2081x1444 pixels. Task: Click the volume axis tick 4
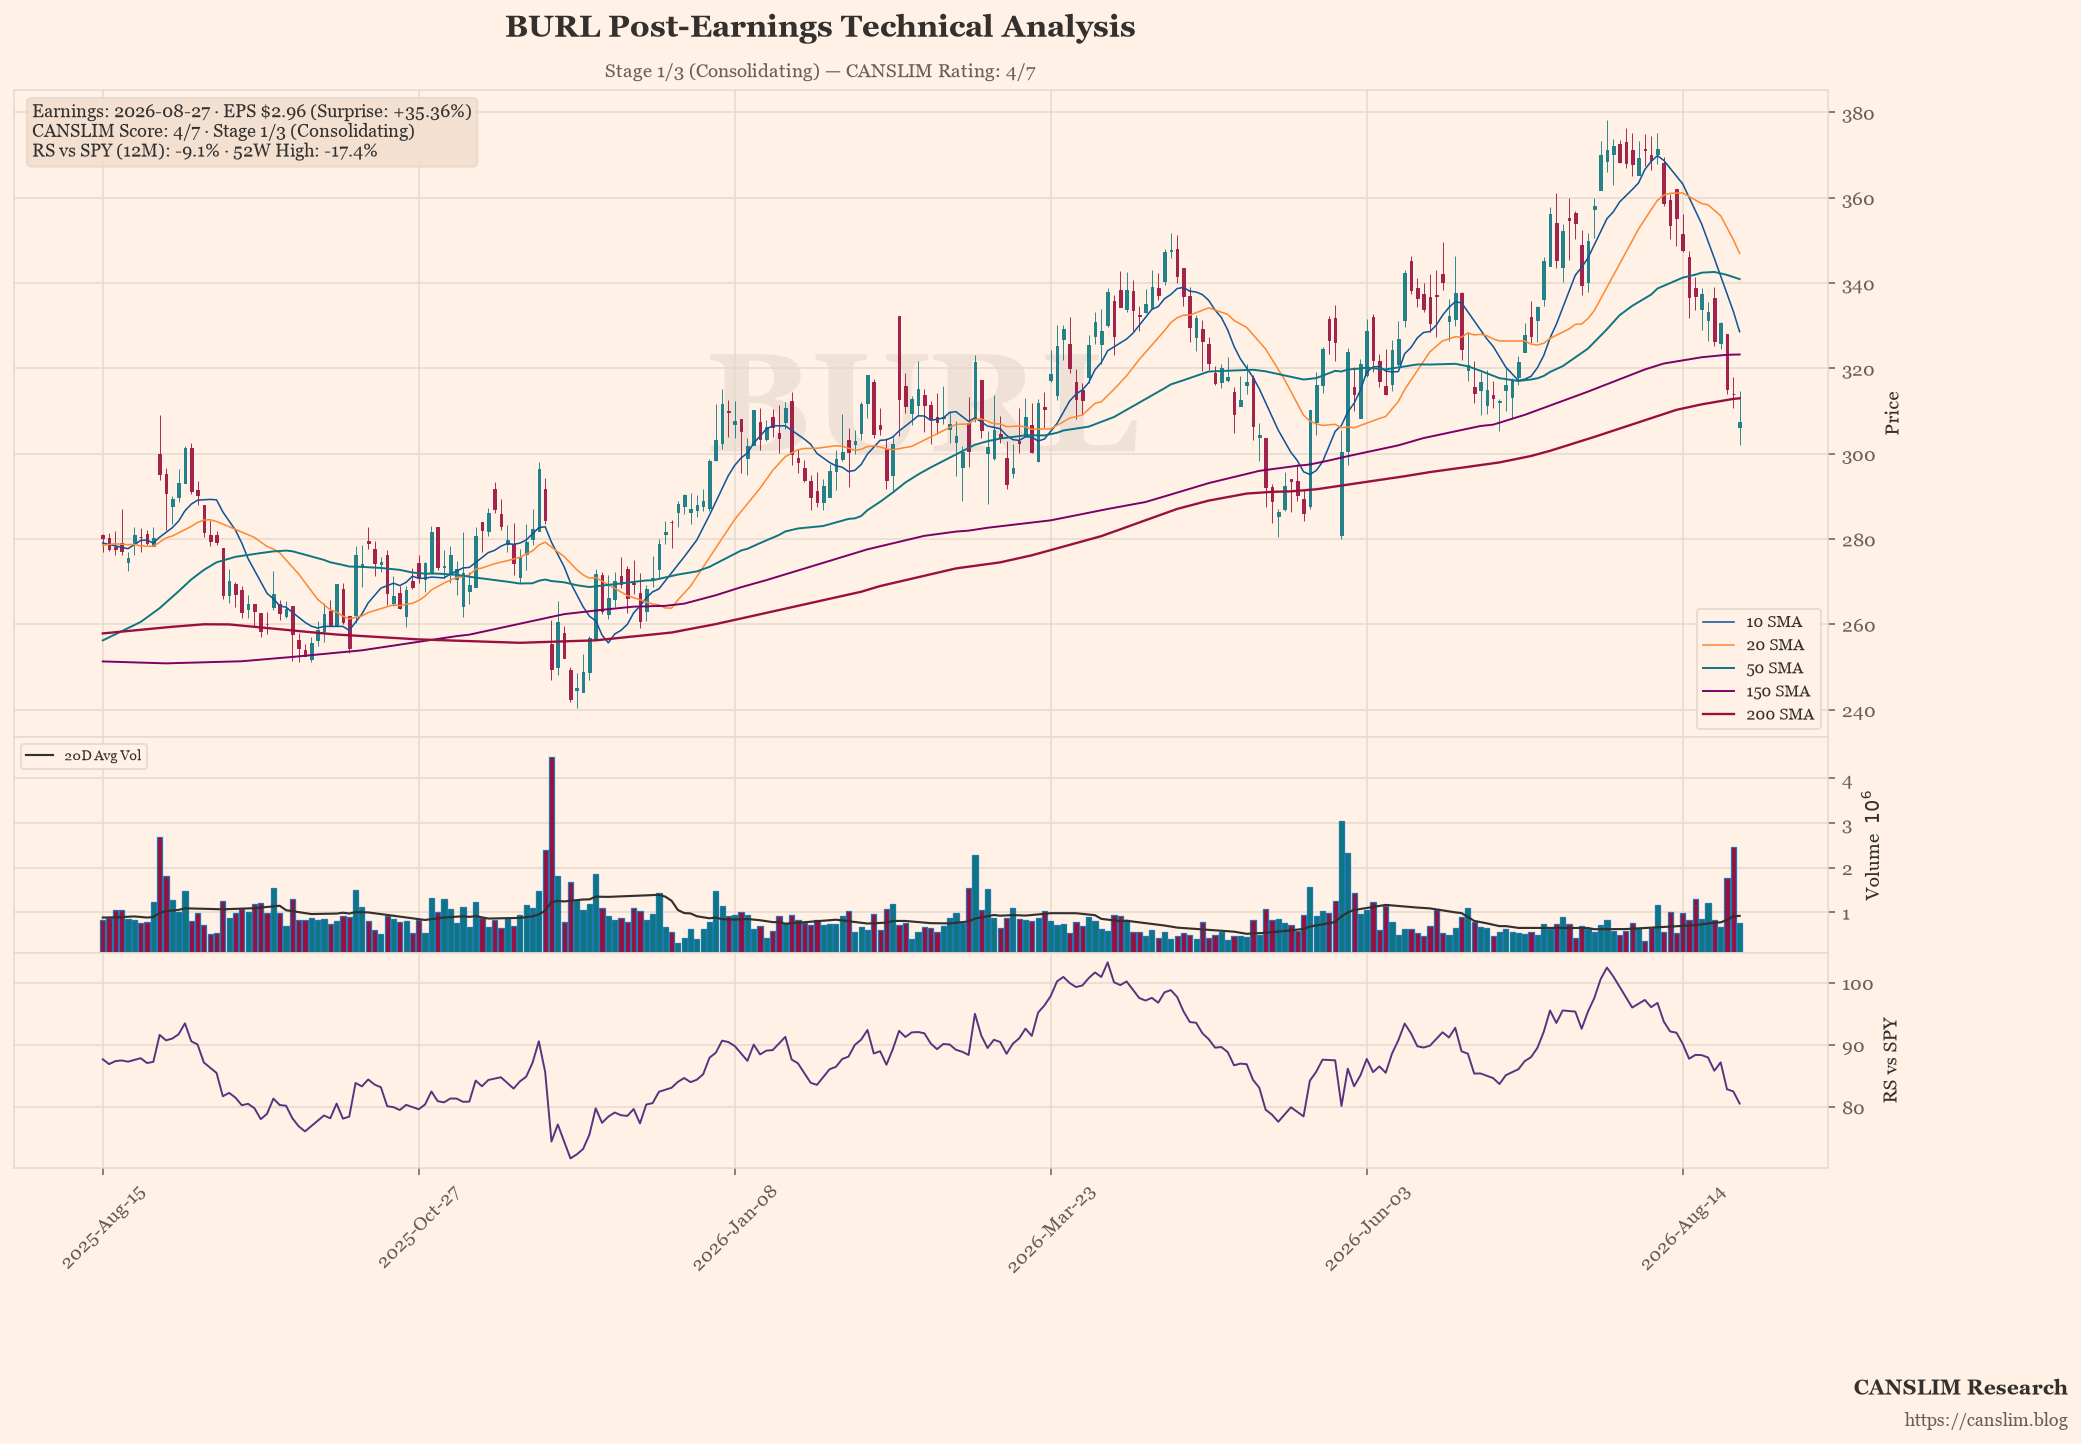(x=1847, y=780)
